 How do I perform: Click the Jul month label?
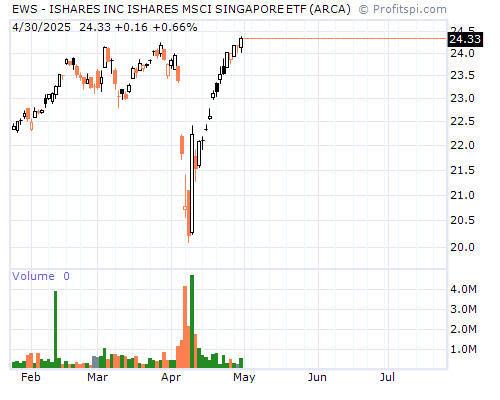[x=387, y=377]
